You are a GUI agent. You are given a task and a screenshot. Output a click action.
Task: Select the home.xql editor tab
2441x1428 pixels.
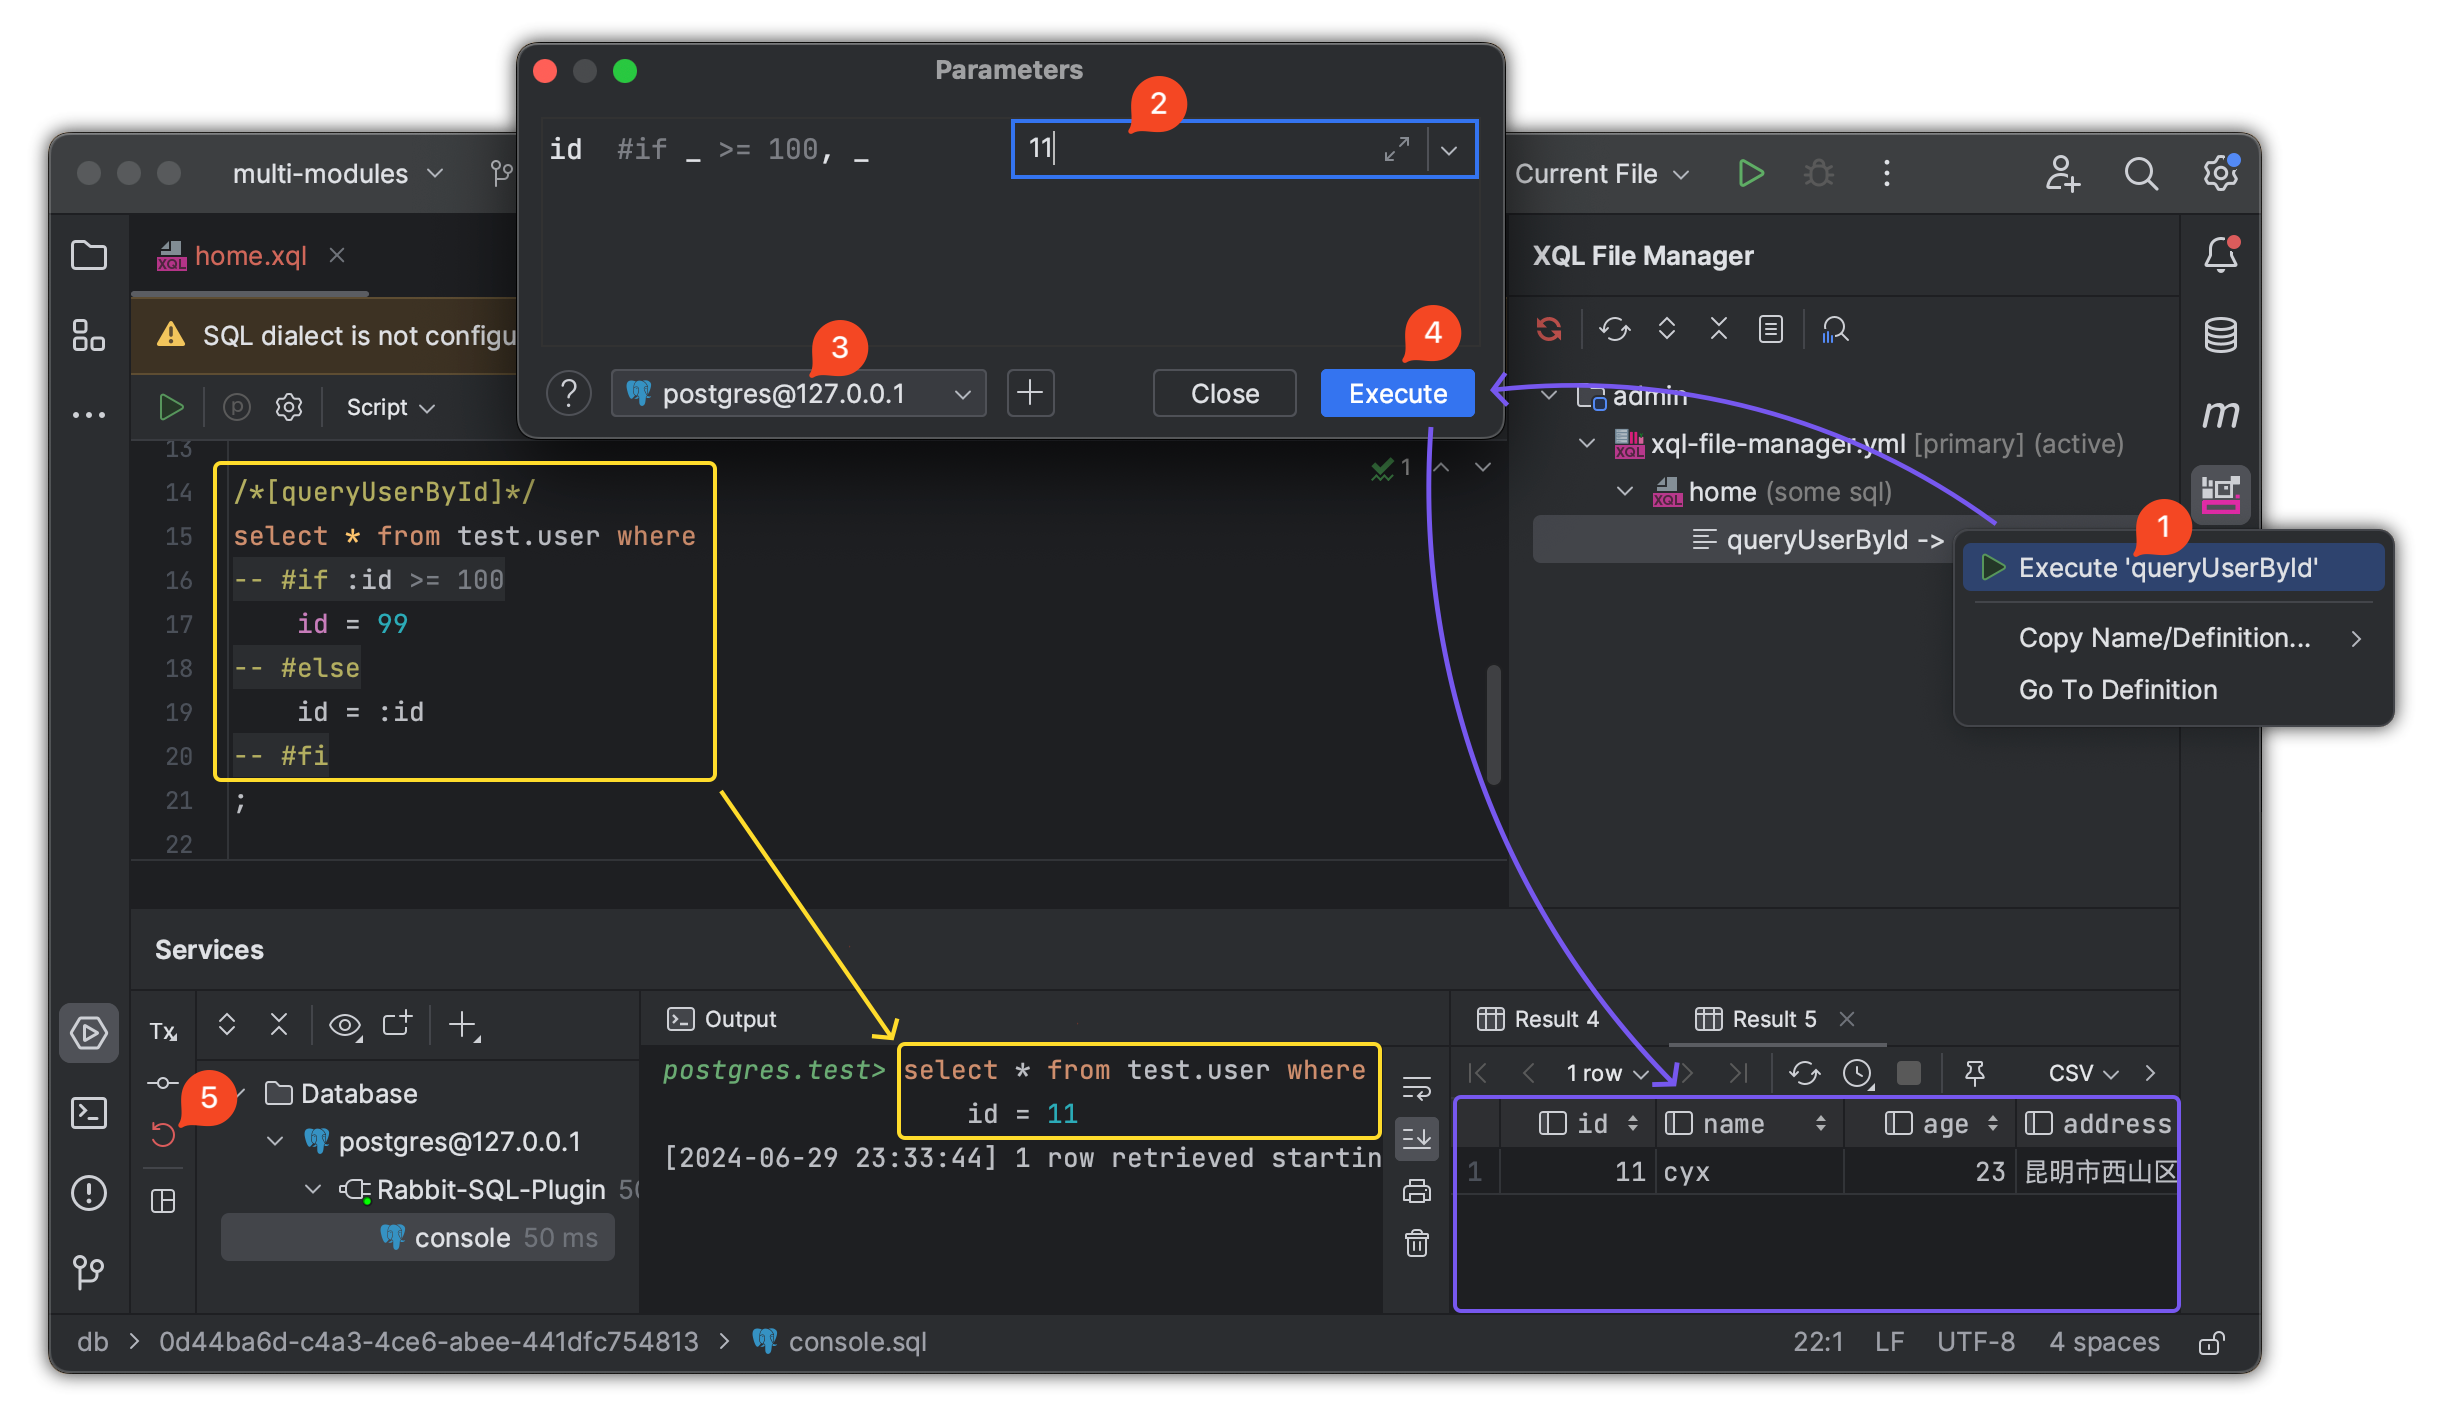tap(250, 256)
